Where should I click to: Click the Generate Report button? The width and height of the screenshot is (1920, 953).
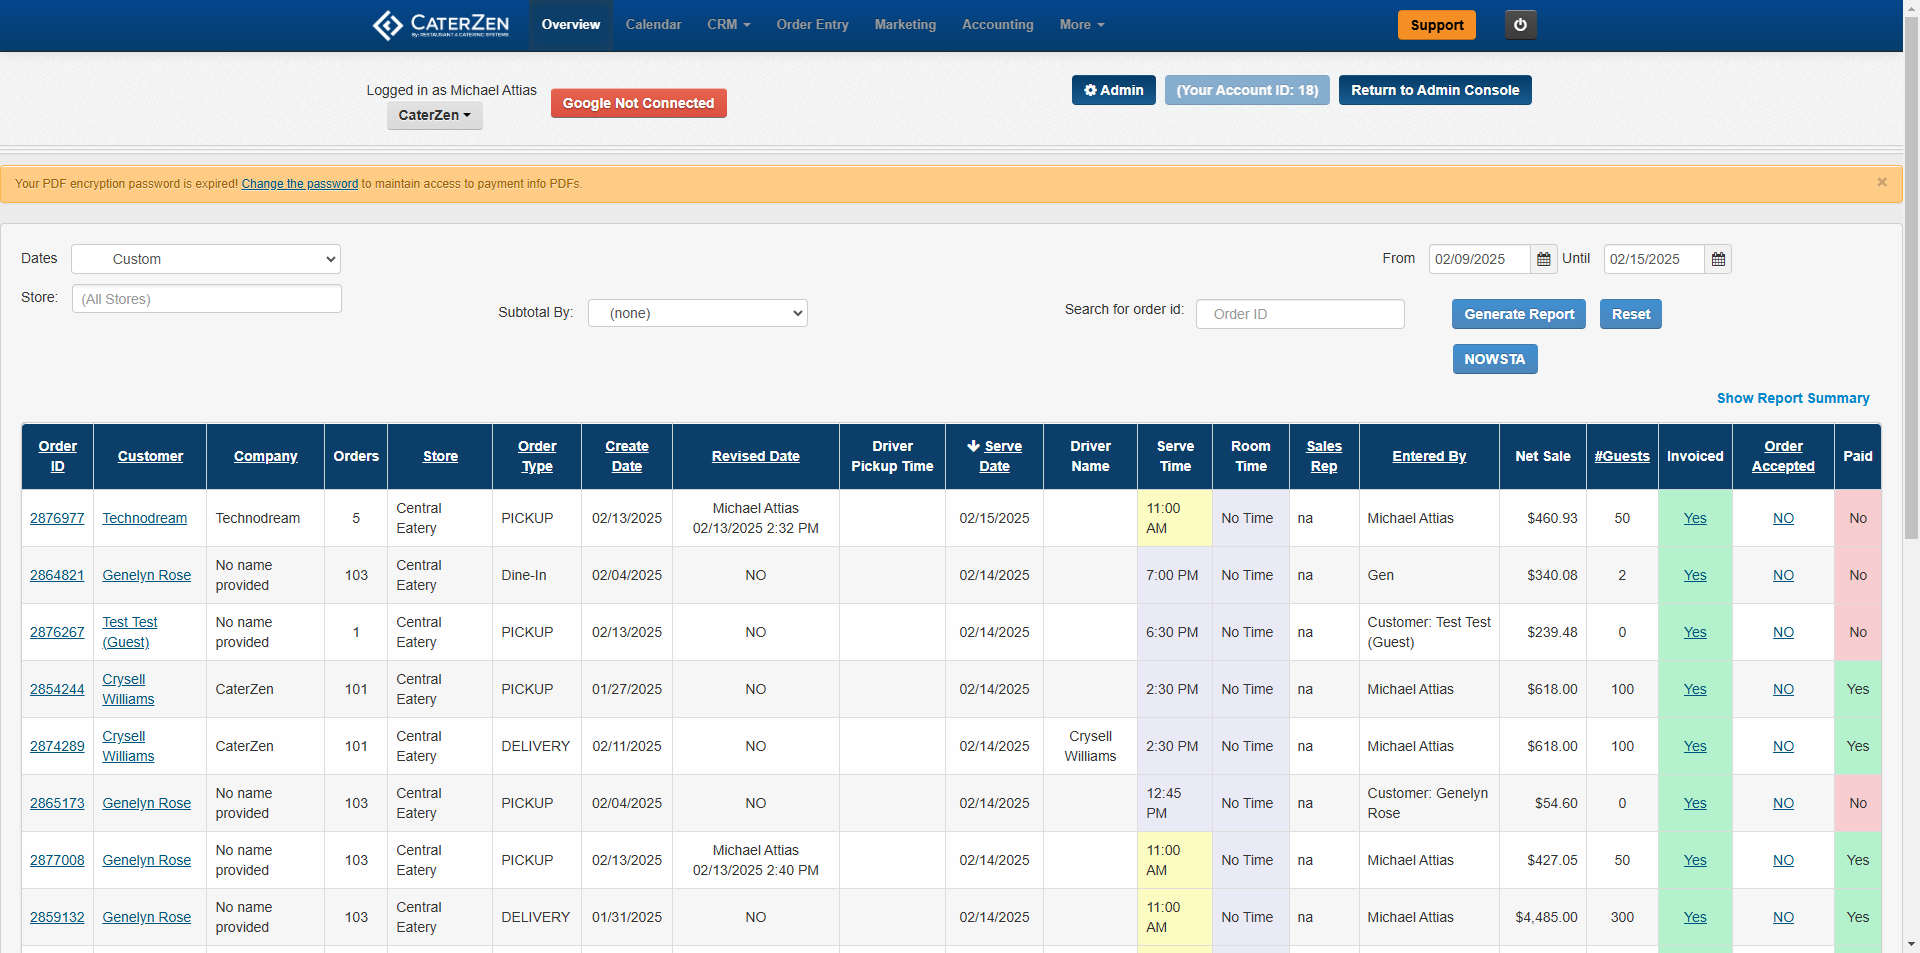[1518, 314]
